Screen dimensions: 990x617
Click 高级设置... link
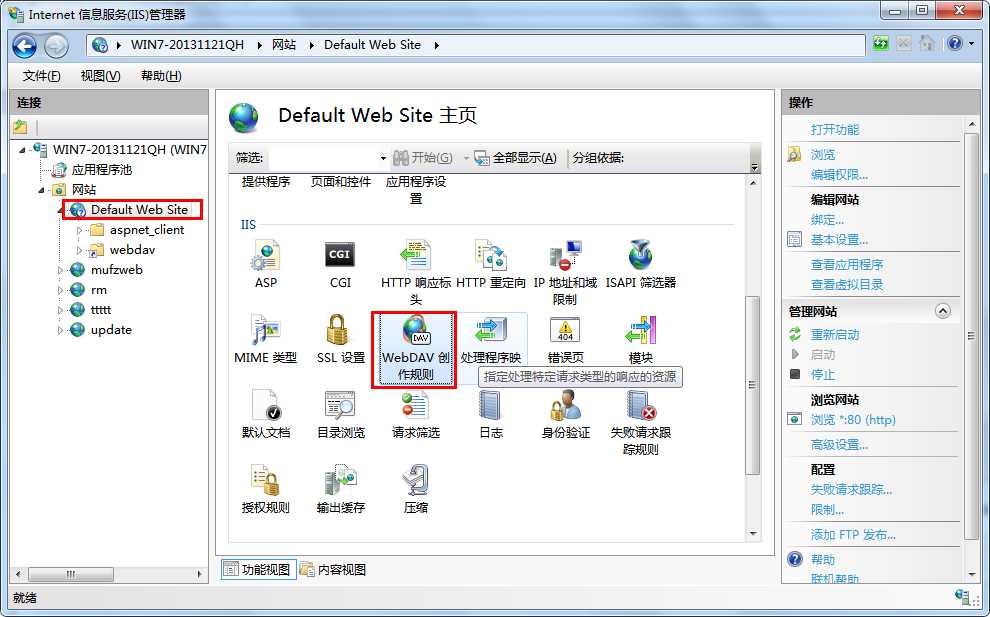(839, 445)
